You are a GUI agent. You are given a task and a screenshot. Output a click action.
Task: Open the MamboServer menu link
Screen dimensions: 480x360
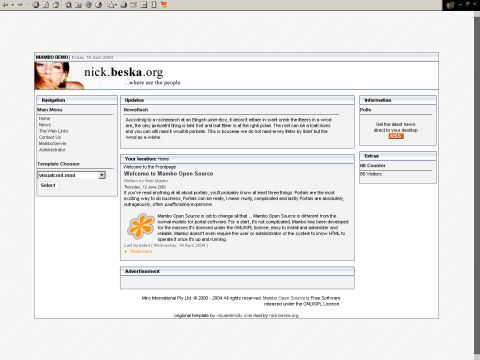pos(52,143)
